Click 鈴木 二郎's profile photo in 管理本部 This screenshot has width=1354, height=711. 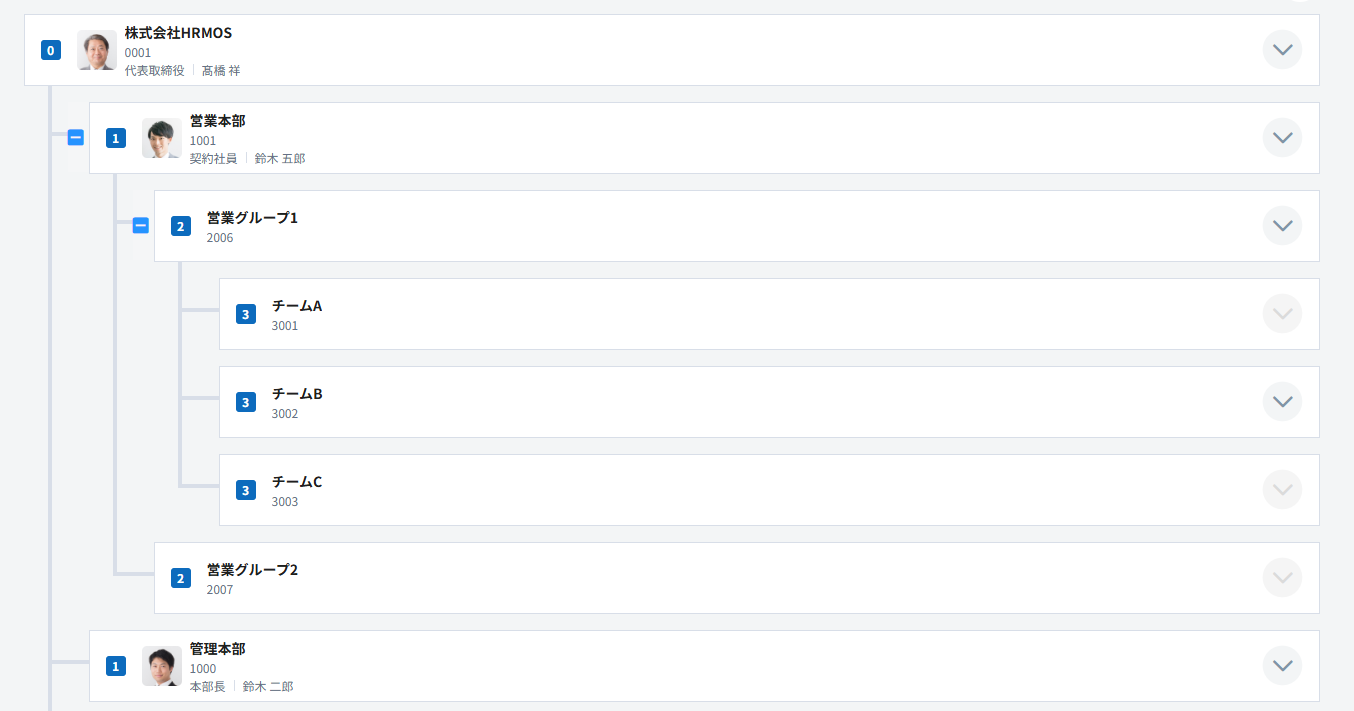[162, 666]
